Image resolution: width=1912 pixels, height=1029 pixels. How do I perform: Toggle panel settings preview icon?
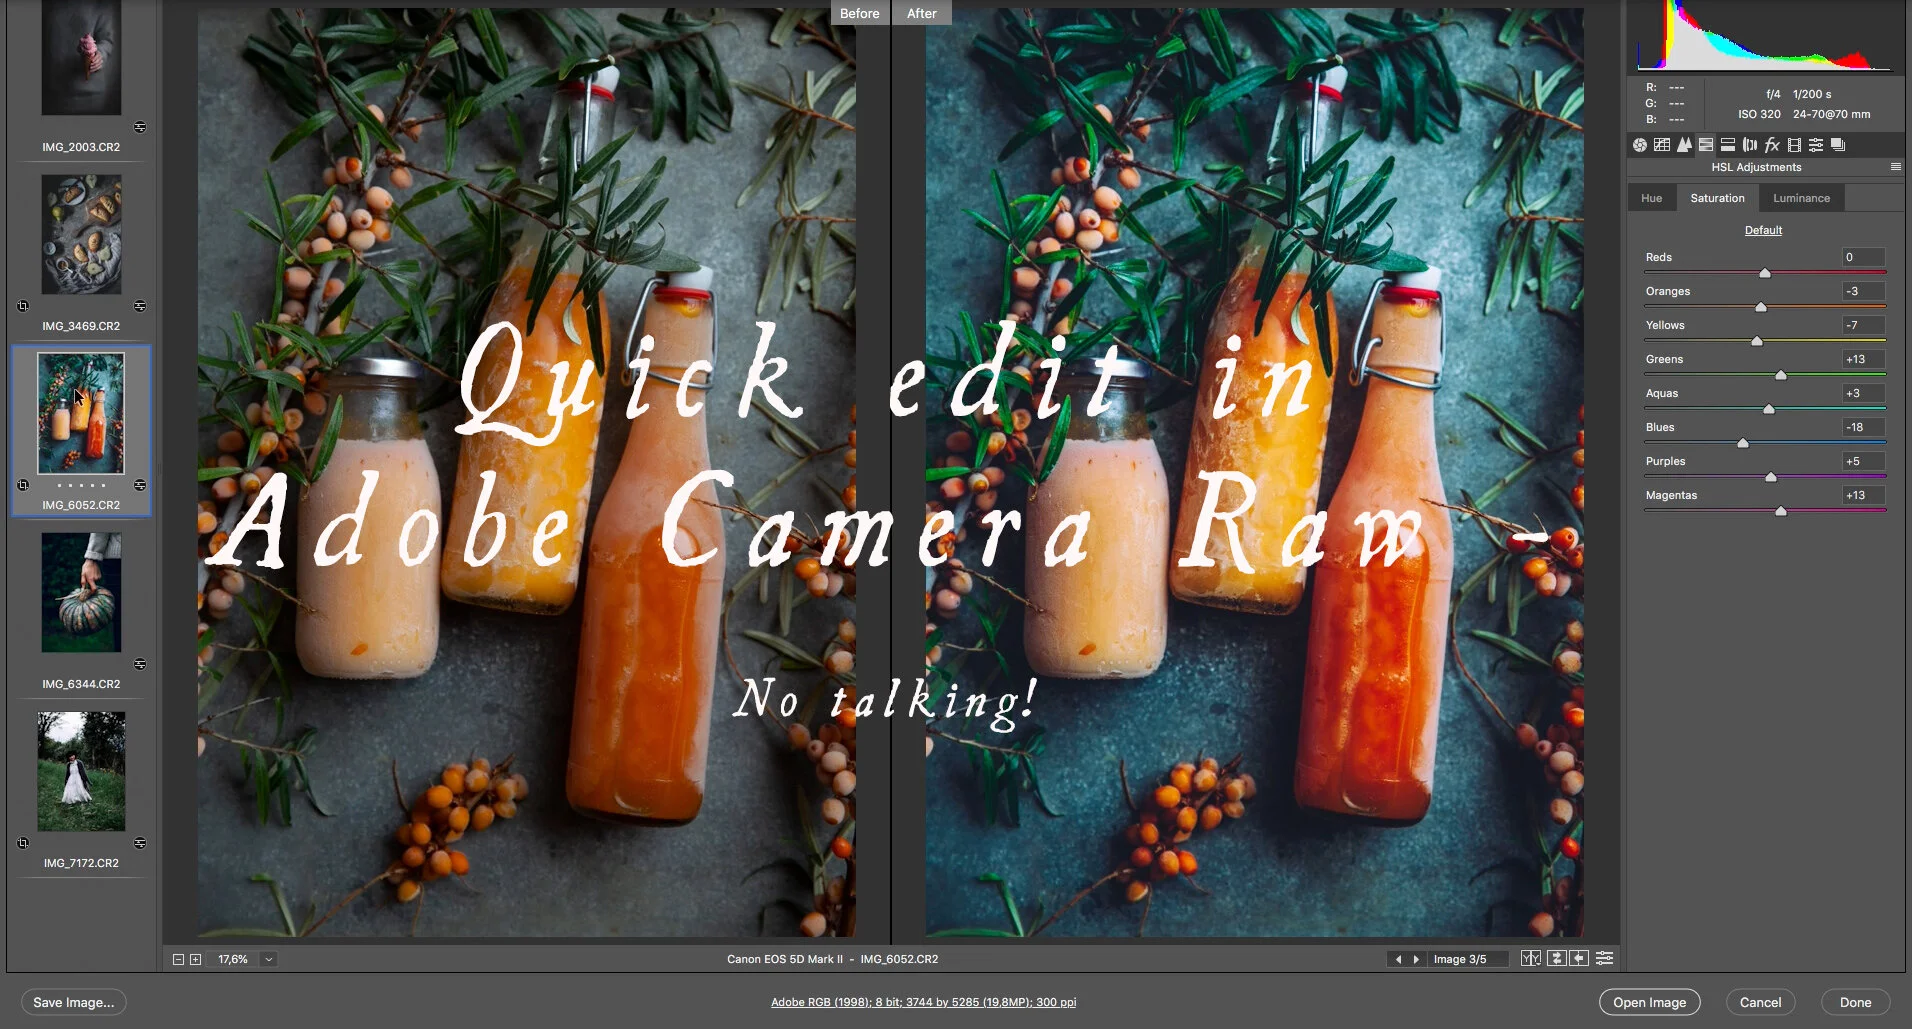(1605, 958)
